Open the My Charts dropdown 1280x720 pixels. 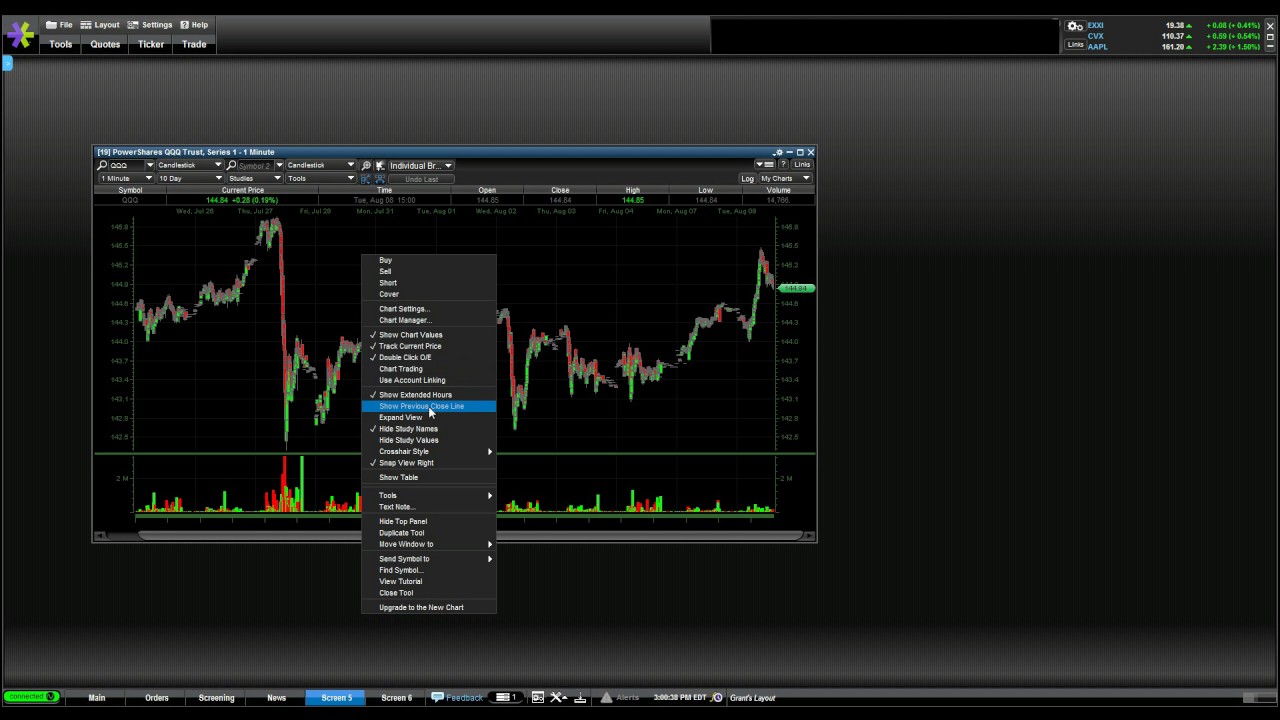click(x=785, y=178)
